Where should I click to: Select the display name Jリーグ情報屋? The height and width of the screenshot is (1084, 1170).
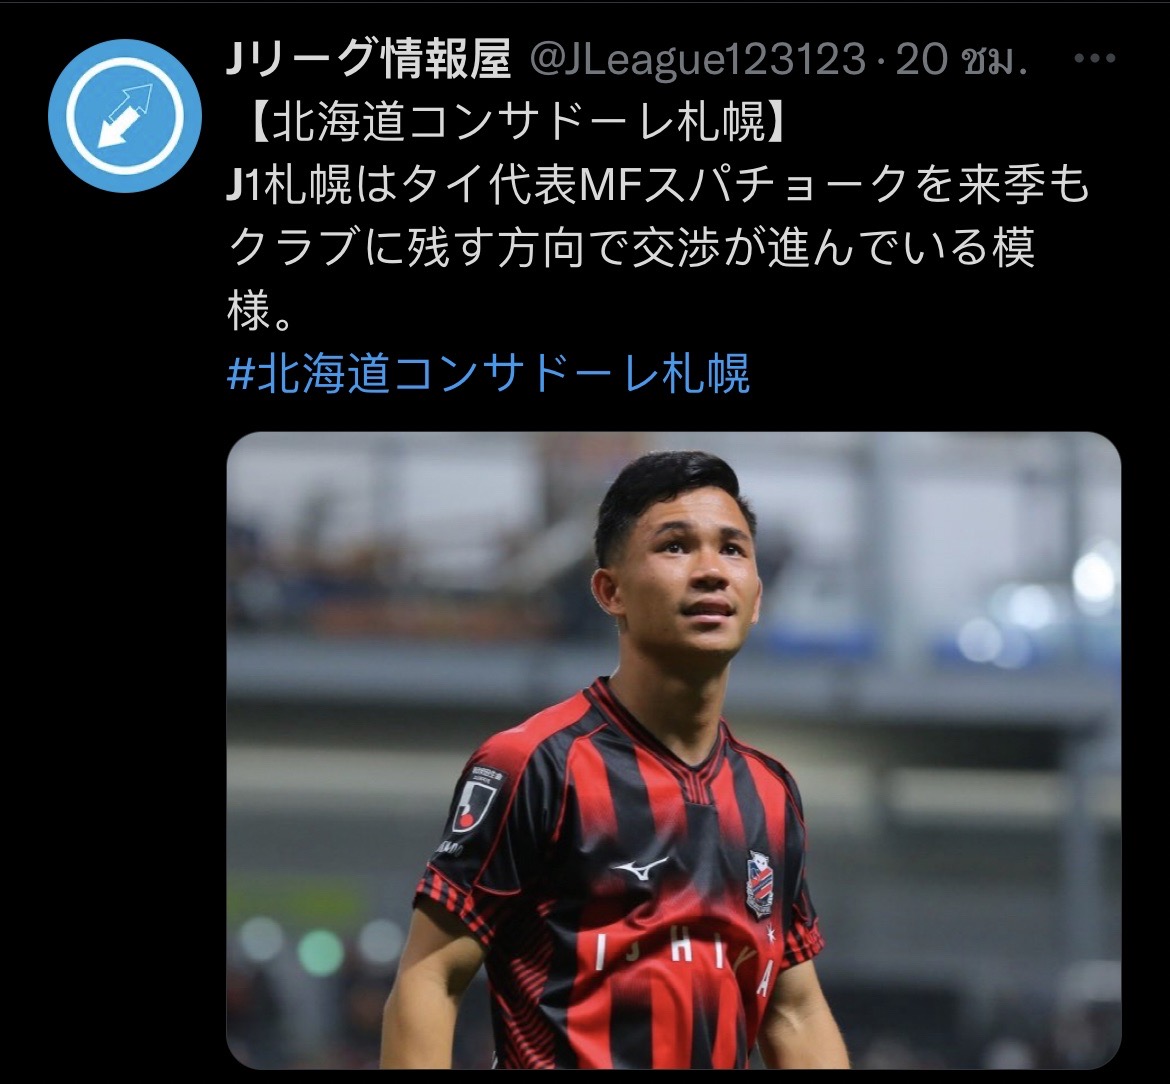click(x=369, y=59)
